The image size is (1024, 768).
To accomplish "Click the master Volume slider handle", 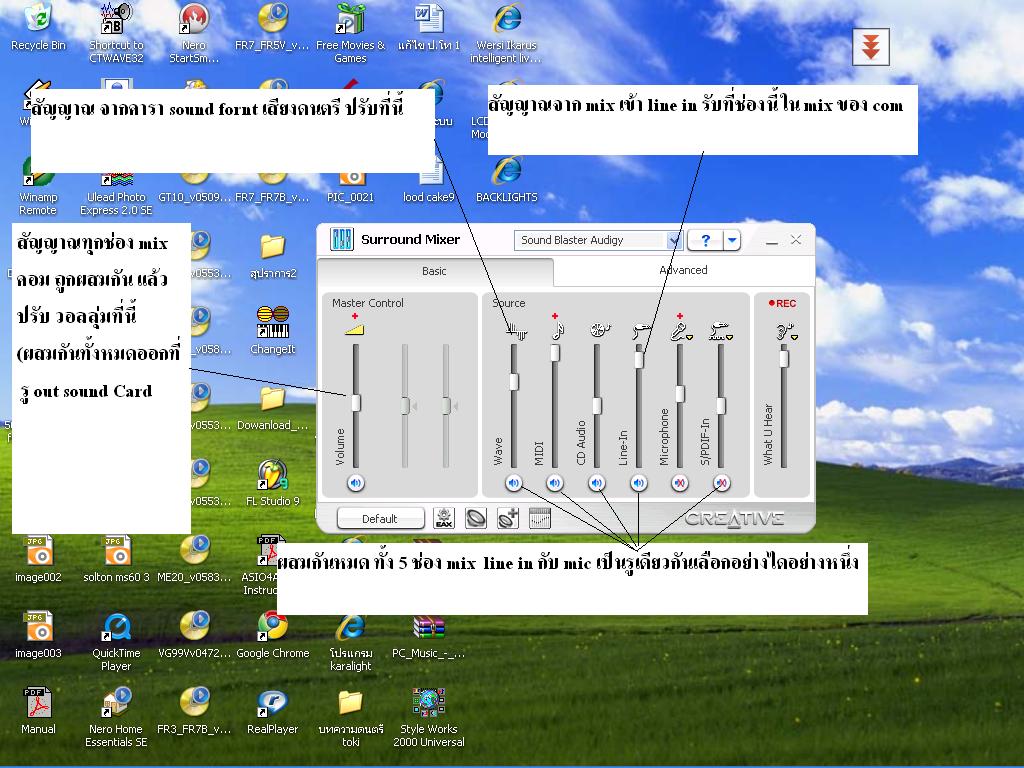I will pyautogui.click(x=356, y=402).
